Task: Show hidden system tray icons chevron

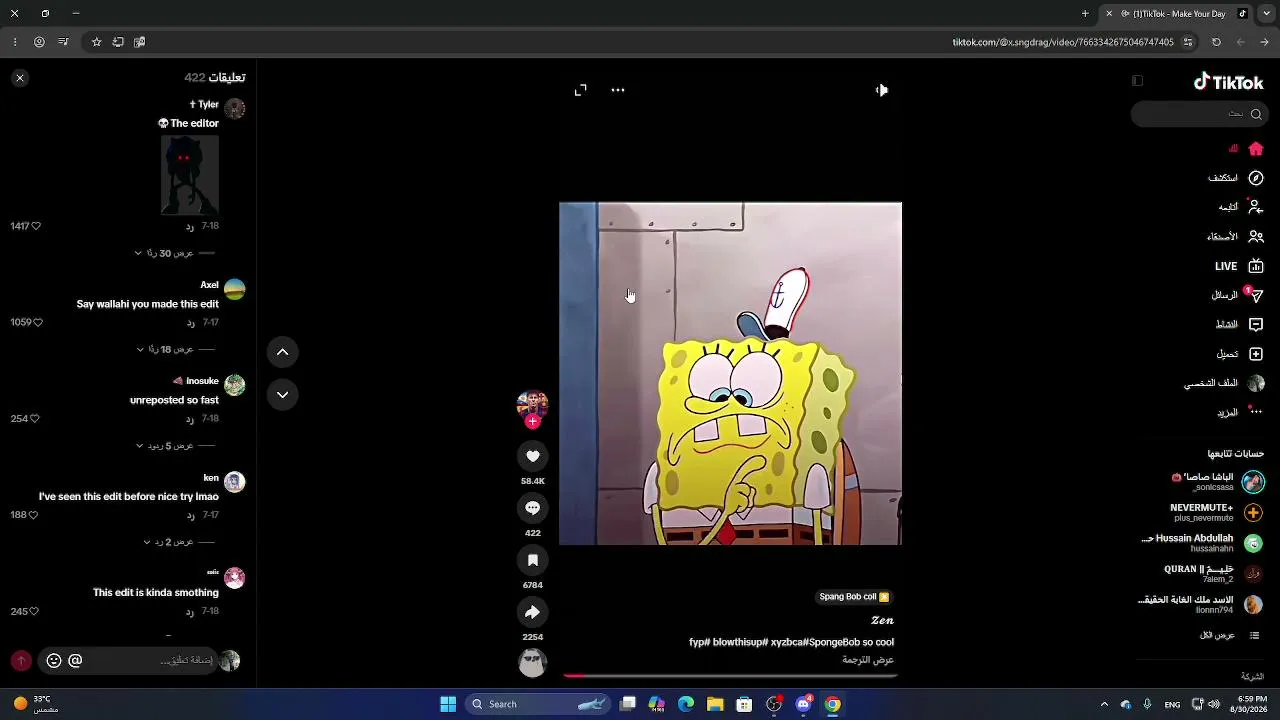Action: [x=1104, y=704]
